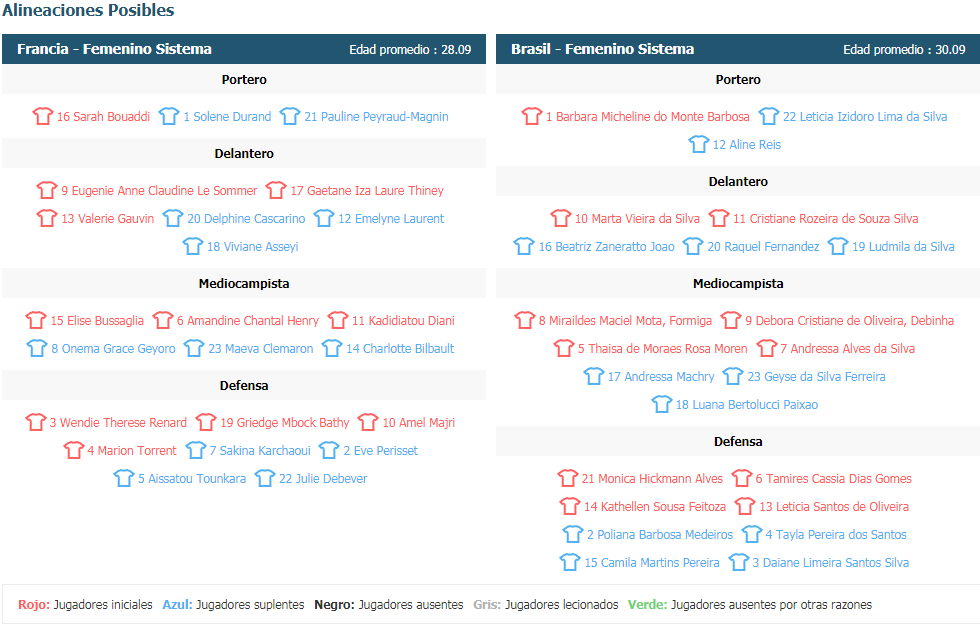Select player 23 Geyse da Silva Ferreira
The height and width of the screenshot is (625, 980).
[x=816, y=377]
